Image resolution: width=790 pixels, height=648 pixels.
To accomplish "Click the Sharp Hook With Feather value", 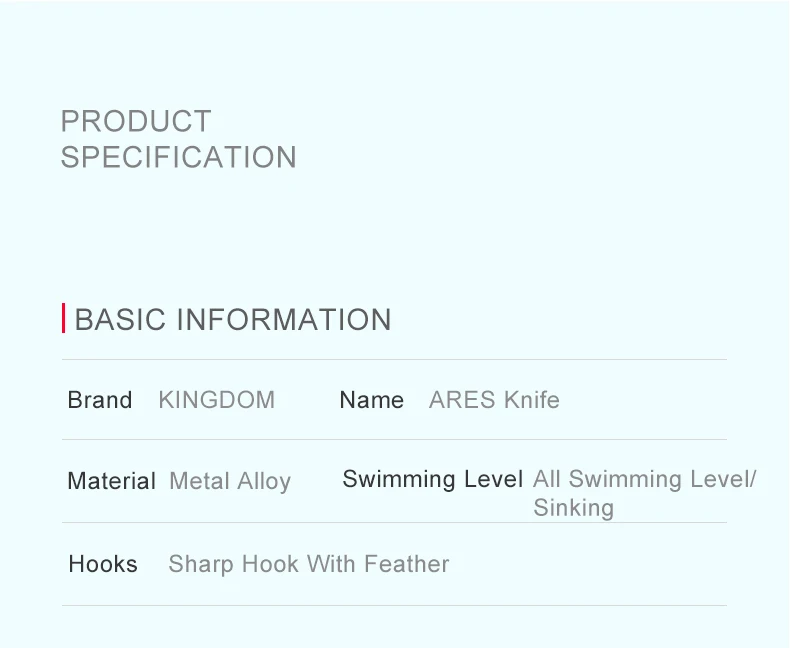I will click(x=309, y=564).
